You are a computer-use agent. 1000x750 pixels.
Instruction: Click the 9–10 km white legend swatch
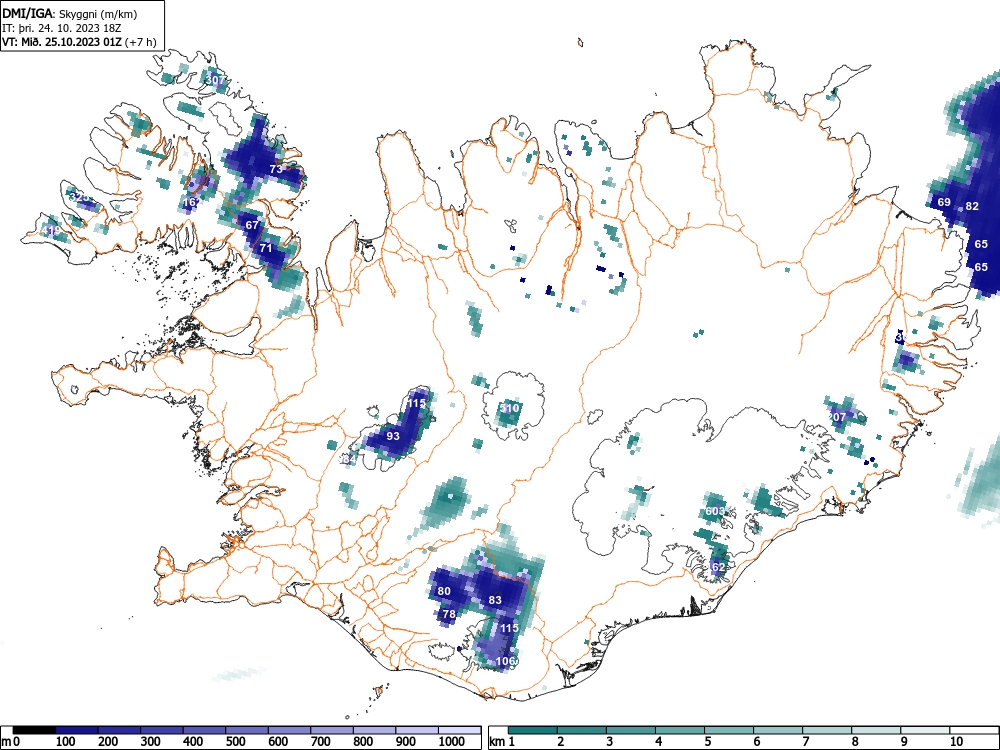click(925, 730)
